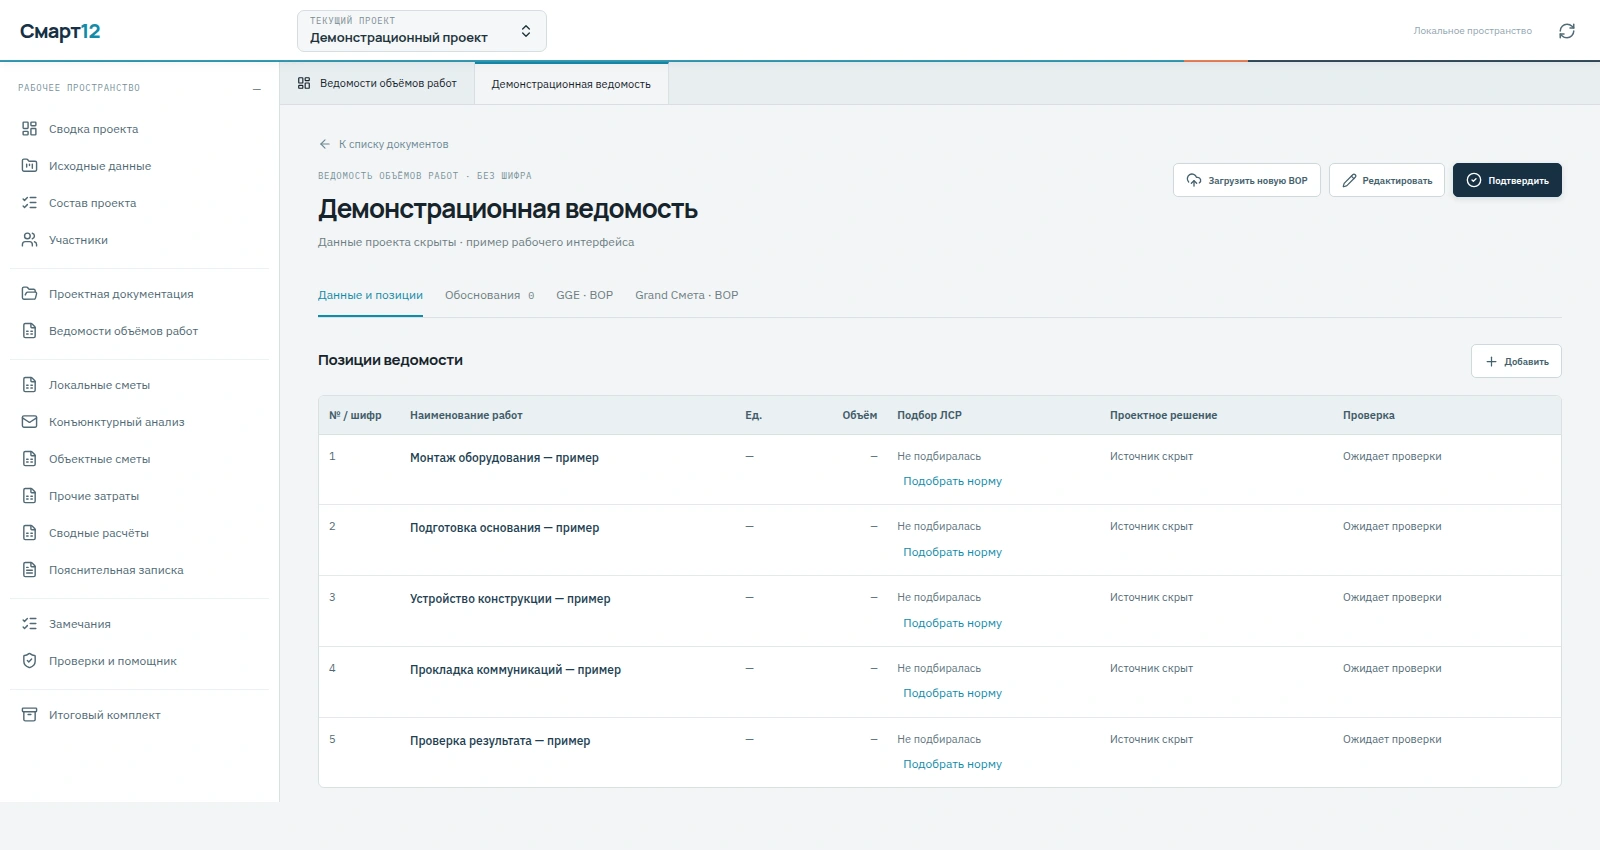
Task: Click the Монтаж оборудования — пример row name
Action: (x=504, y=458)
